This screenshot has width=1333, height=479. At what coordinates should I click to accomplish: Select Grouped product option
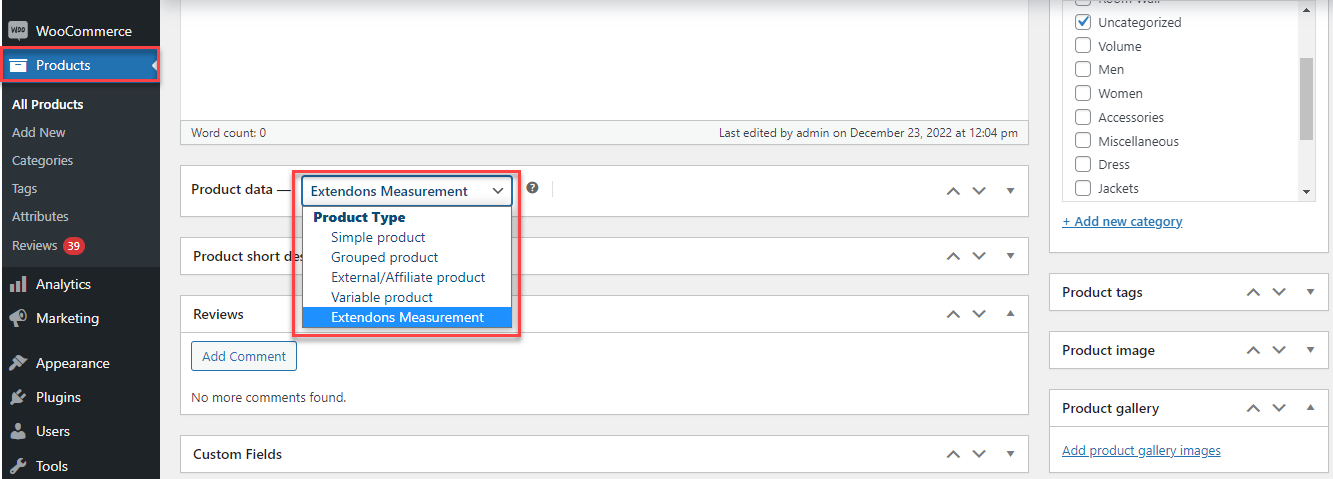407,257
